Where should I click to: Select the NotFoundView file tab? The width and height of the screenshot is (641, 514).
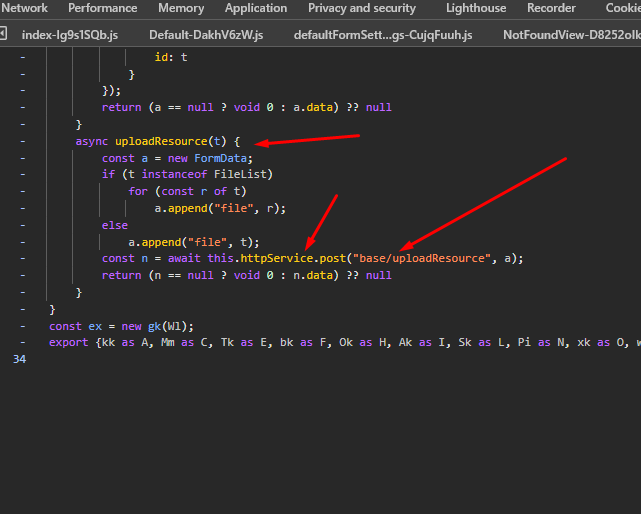[572, 35]
